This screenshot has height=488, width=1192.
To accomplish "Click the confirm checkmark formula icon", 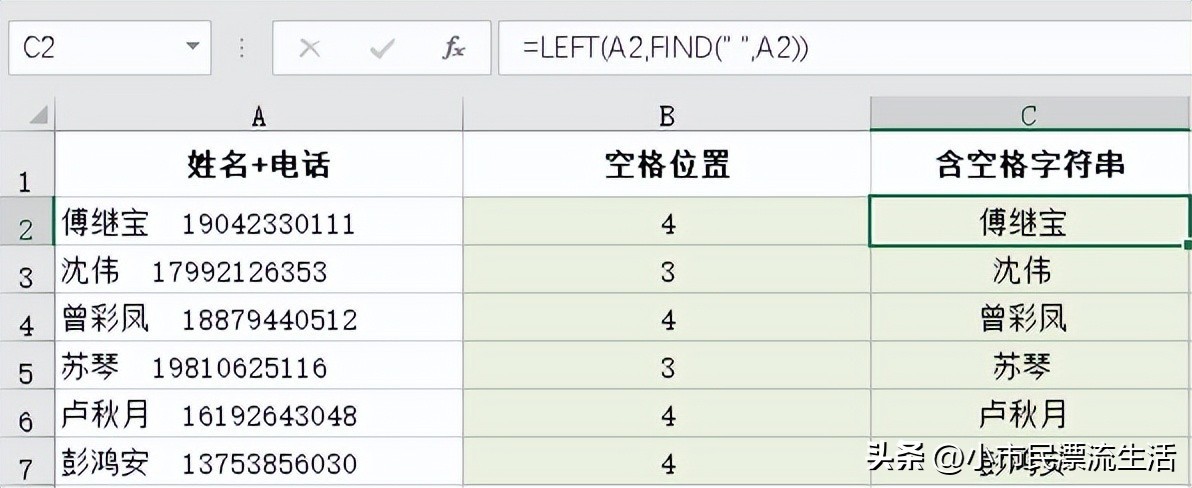I will click(381, 48).
